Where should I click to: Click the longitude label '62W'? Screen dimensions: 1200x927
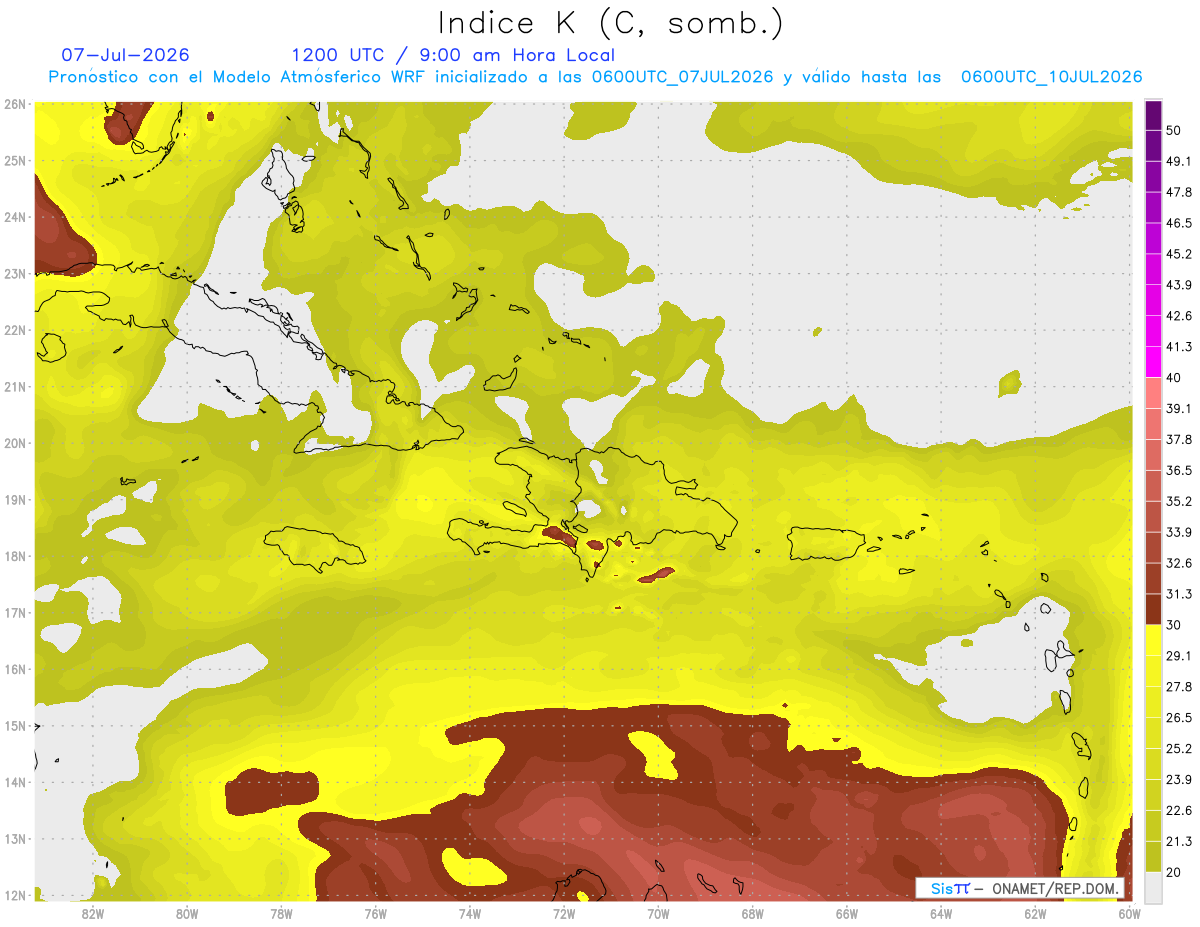pos(1035,913)
